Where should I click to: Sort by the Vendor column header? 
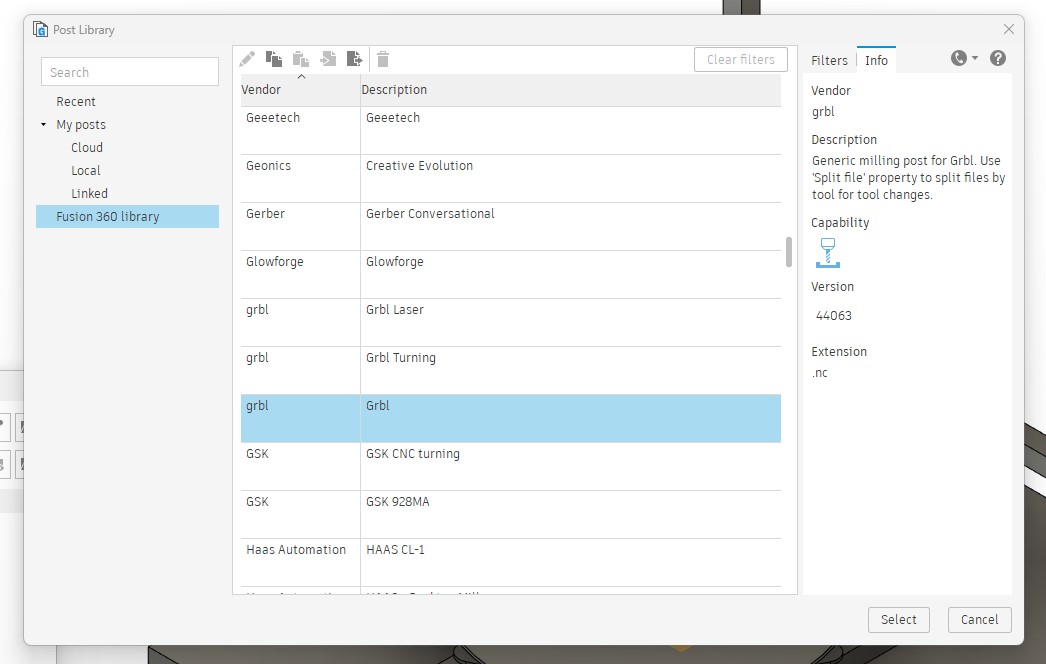click(x=300, y=89)
